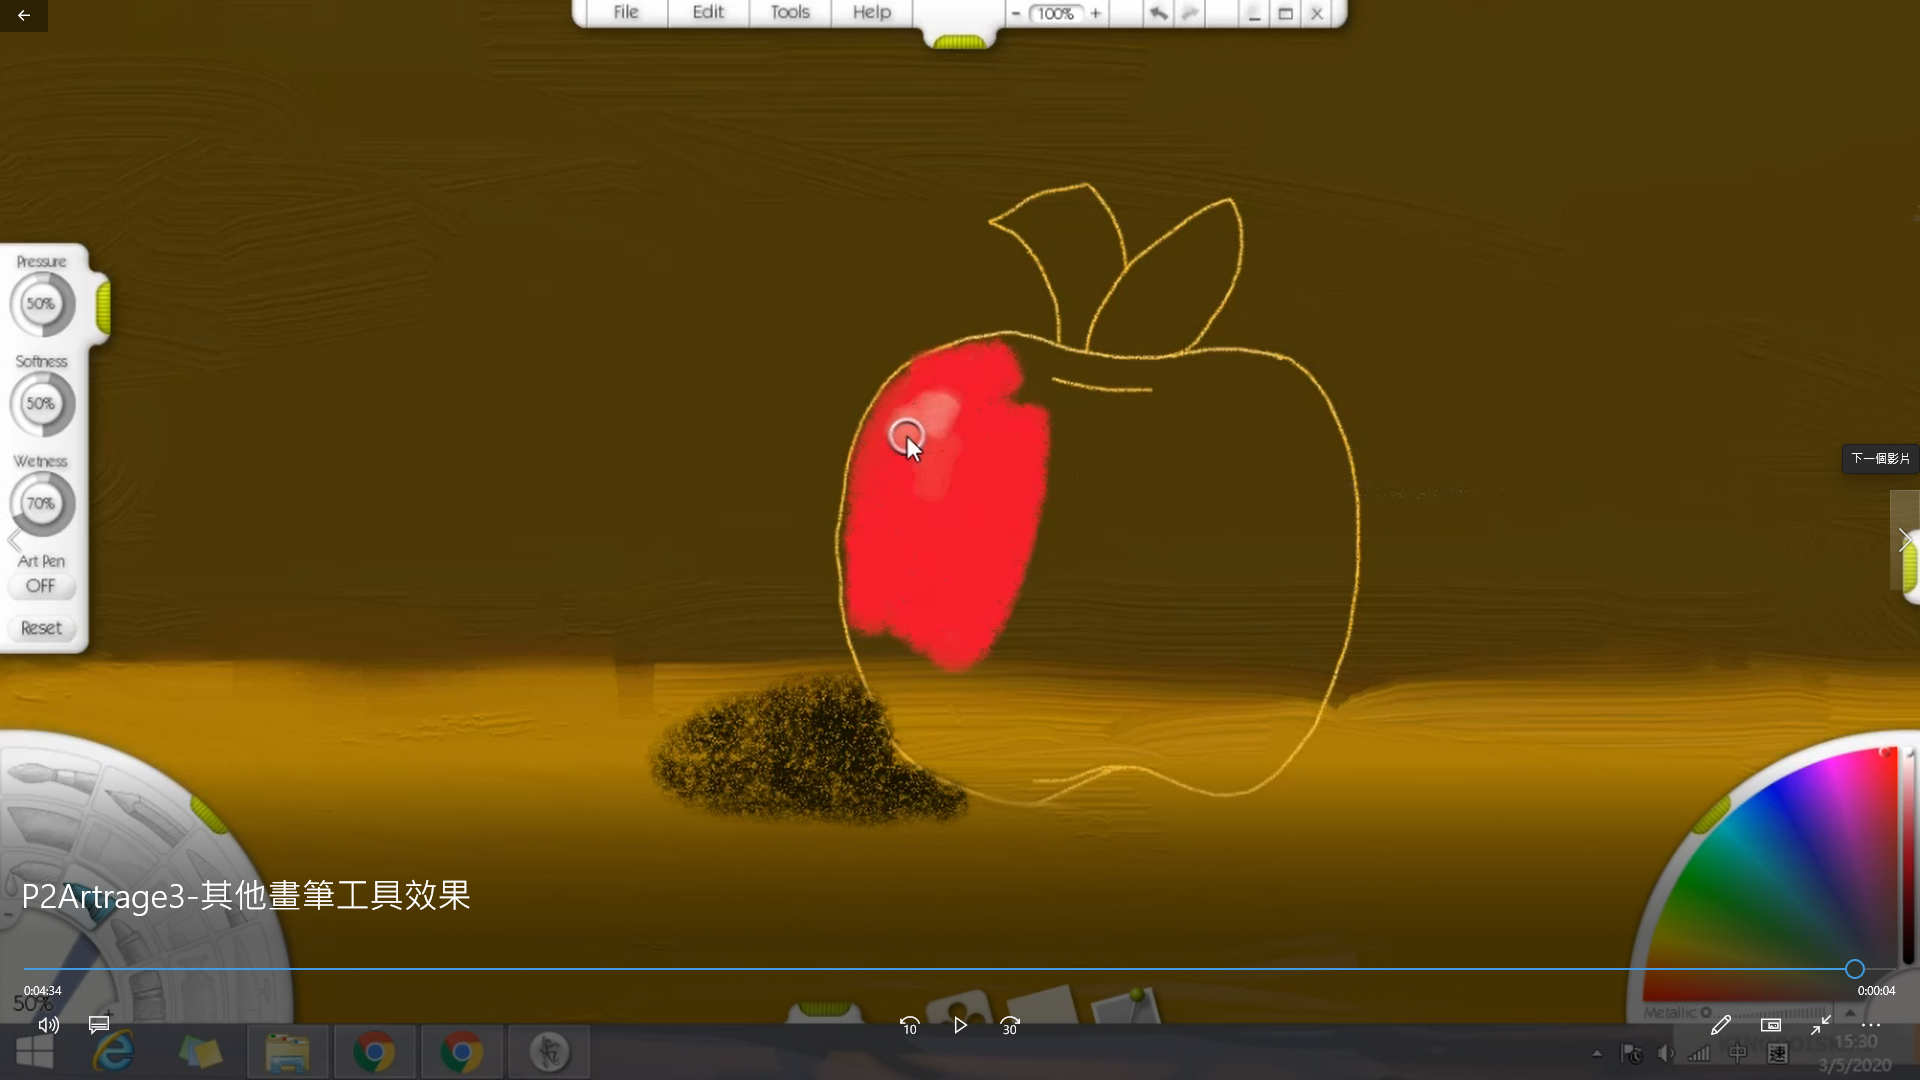Click the 100% zoom value field
Screen dimensions: 1920x1080
[1056, 13]
